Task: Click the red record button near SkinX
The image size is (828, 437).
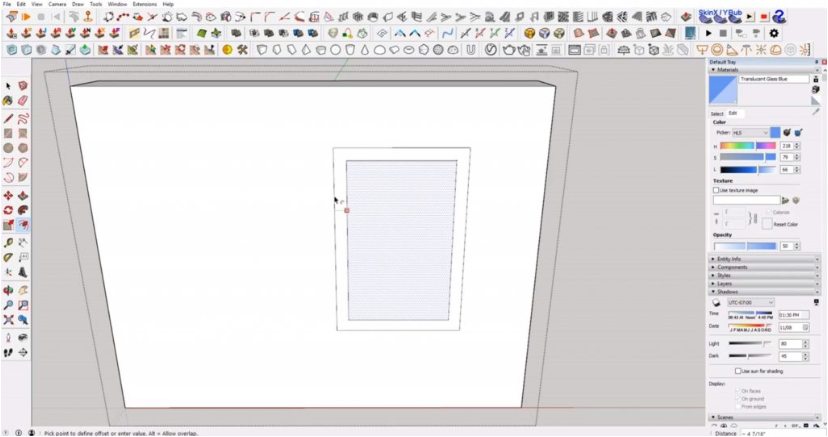Action: click(x=764, y=17)
